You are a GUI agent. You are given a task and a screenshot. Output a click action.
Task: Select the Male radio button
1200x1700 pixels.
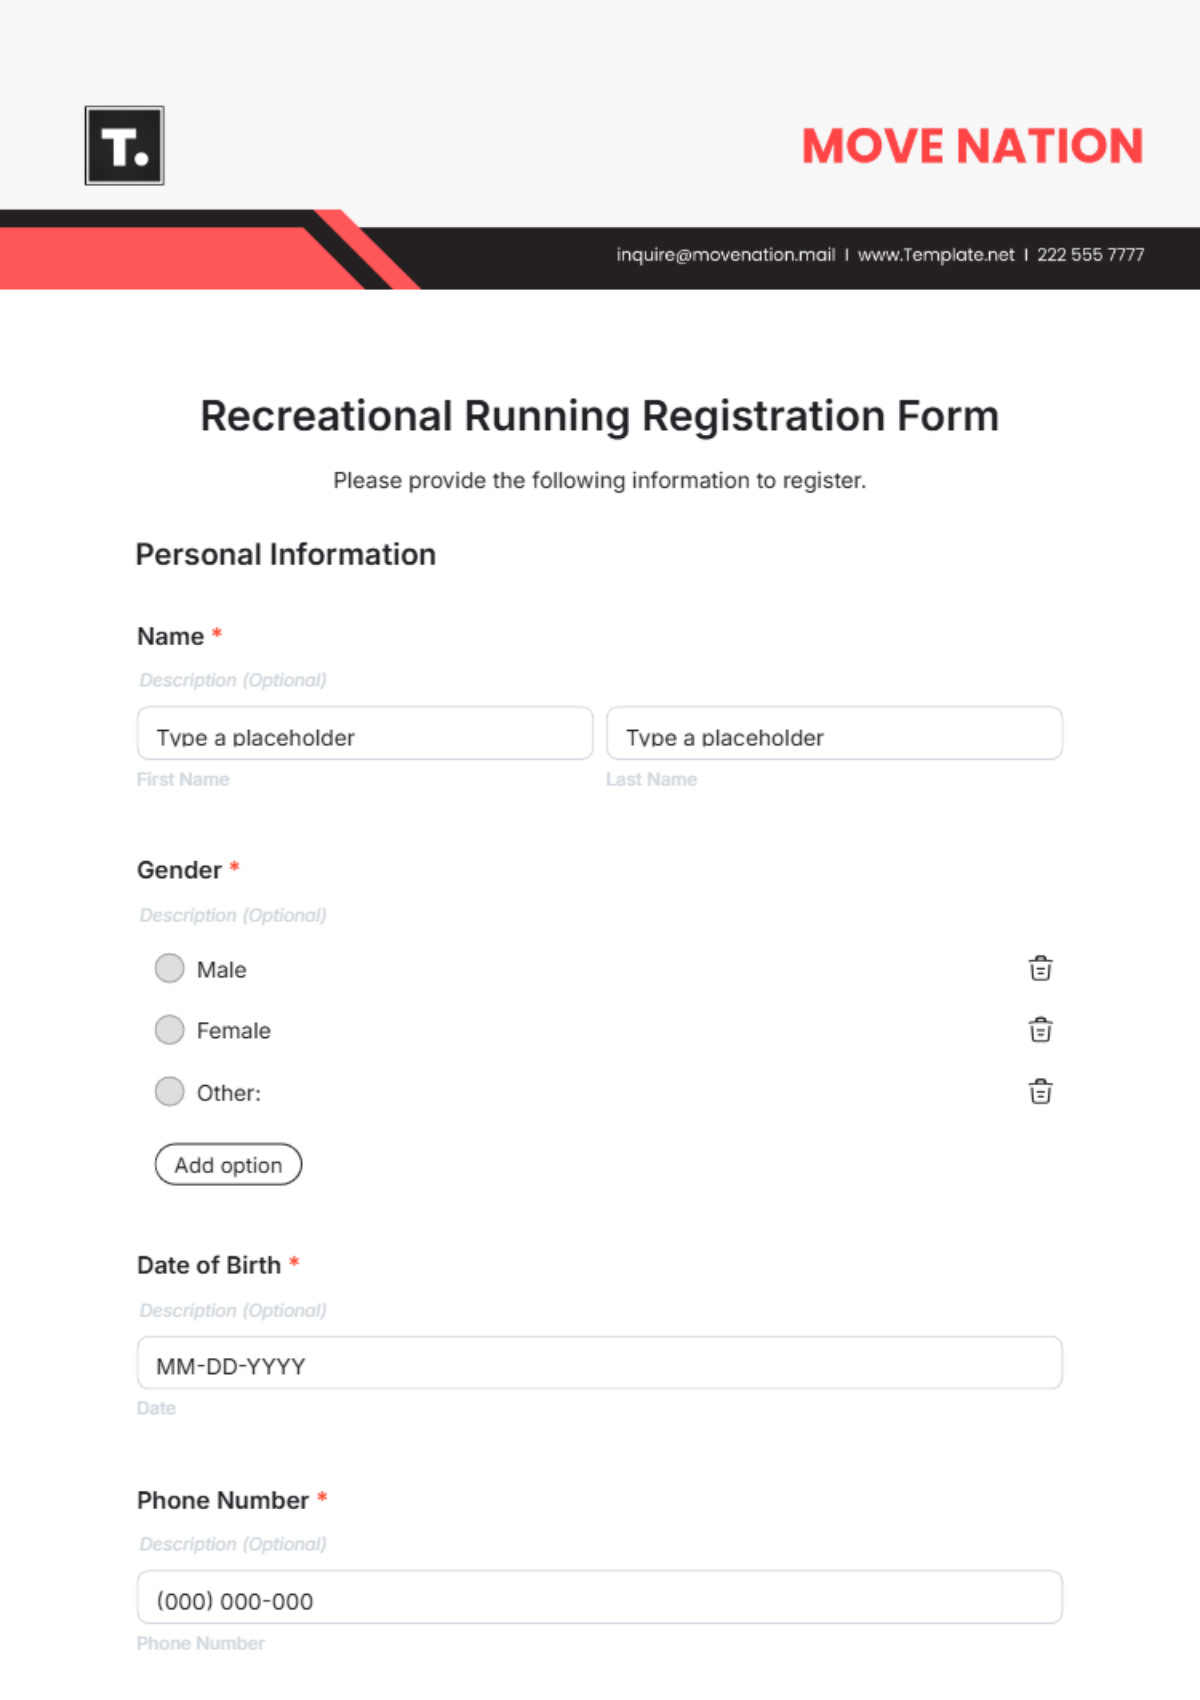[170, 968]
